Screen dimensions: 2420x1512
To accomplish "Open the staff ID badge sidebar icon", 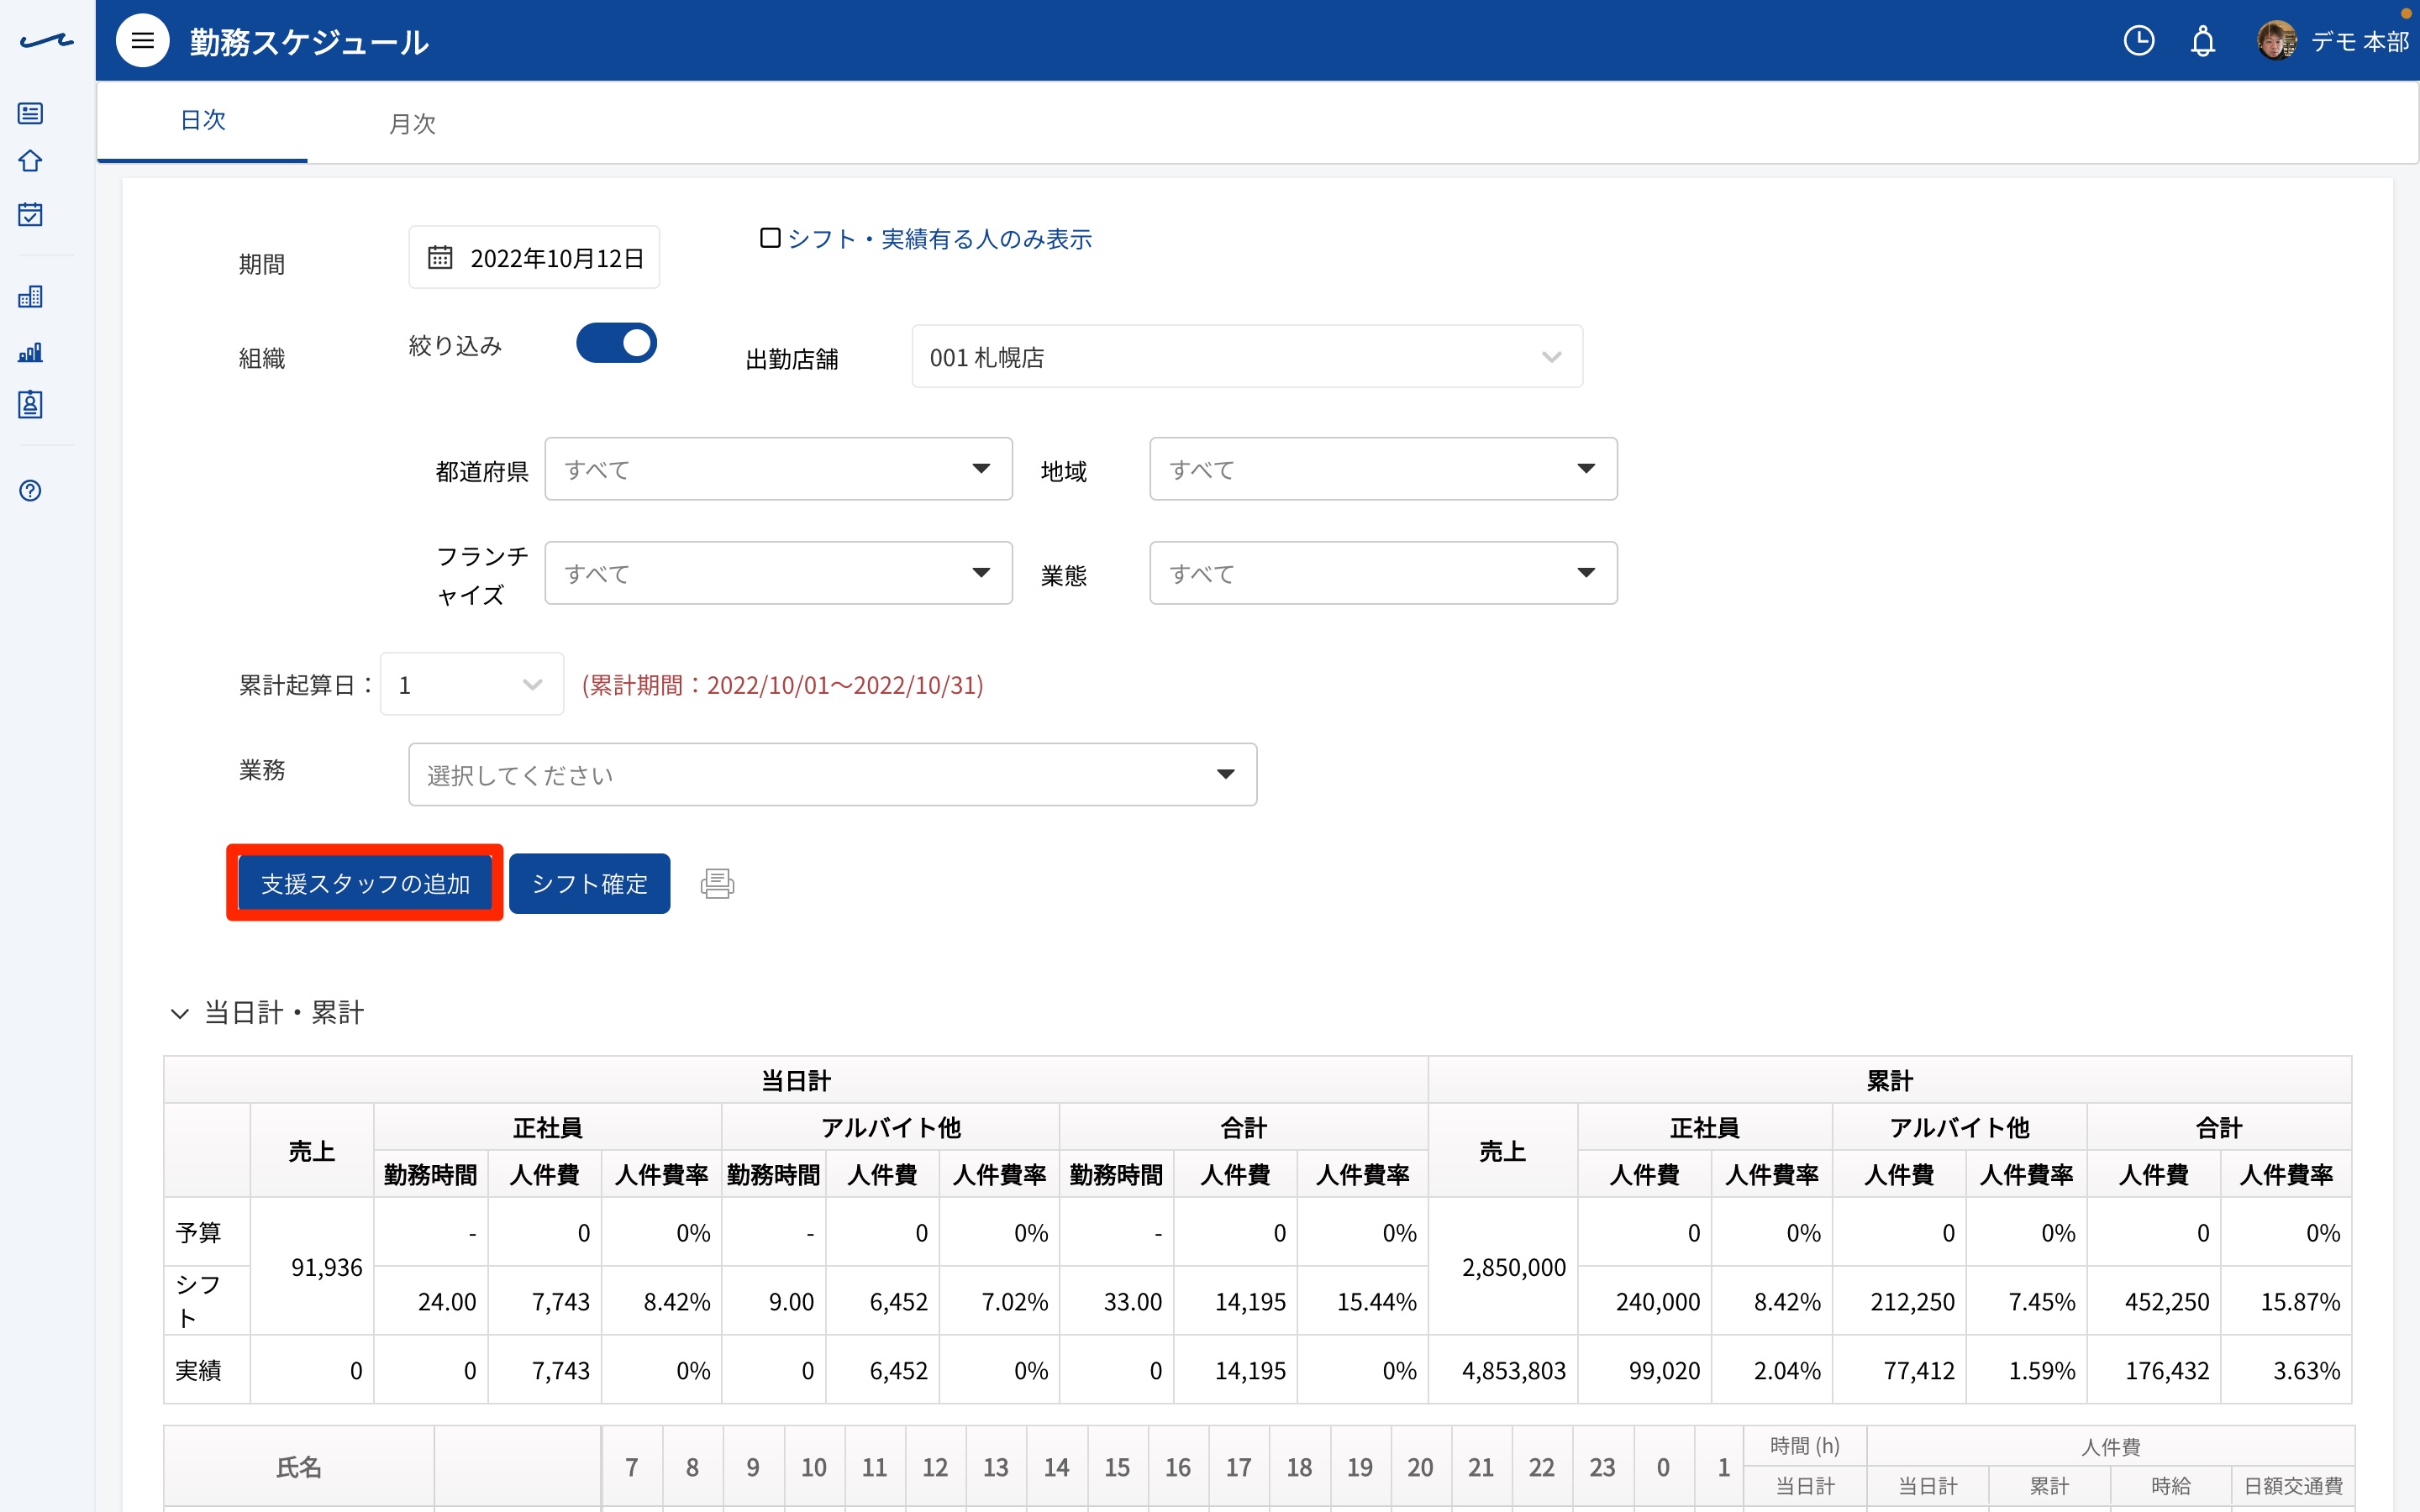I will 31,405.
